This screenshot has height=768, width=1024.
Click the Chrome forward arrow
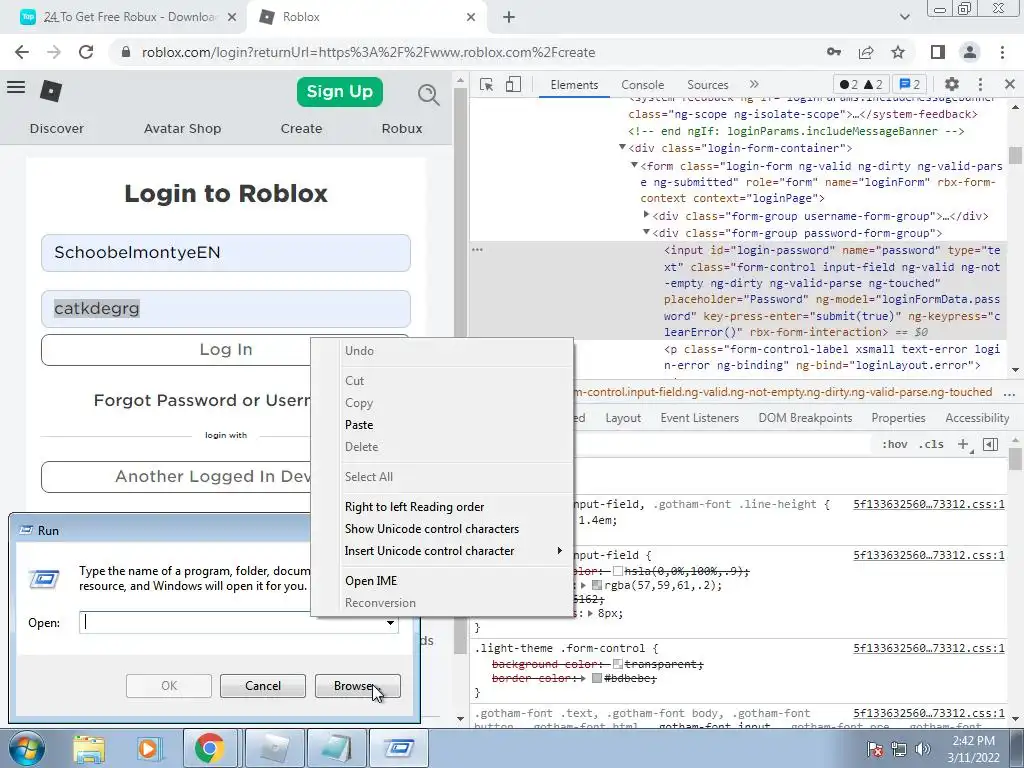(54, 52)
